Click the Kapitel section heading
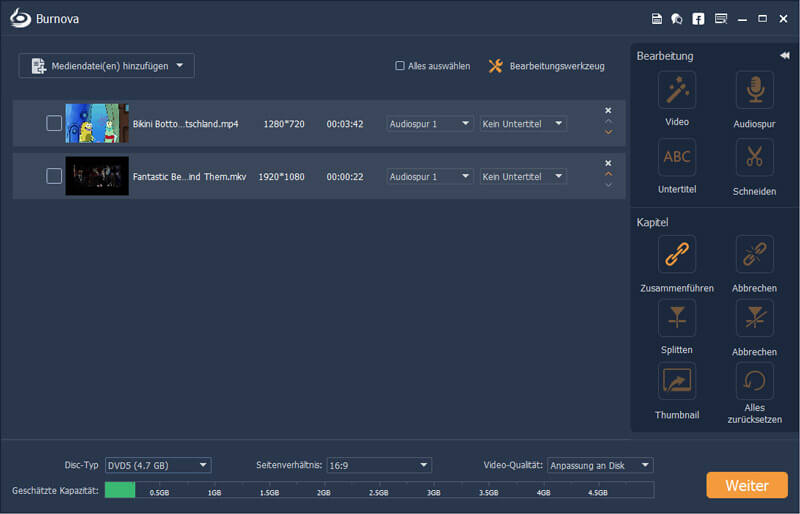Viewport: 800px width, 514px height. click(x=652, y=223)
